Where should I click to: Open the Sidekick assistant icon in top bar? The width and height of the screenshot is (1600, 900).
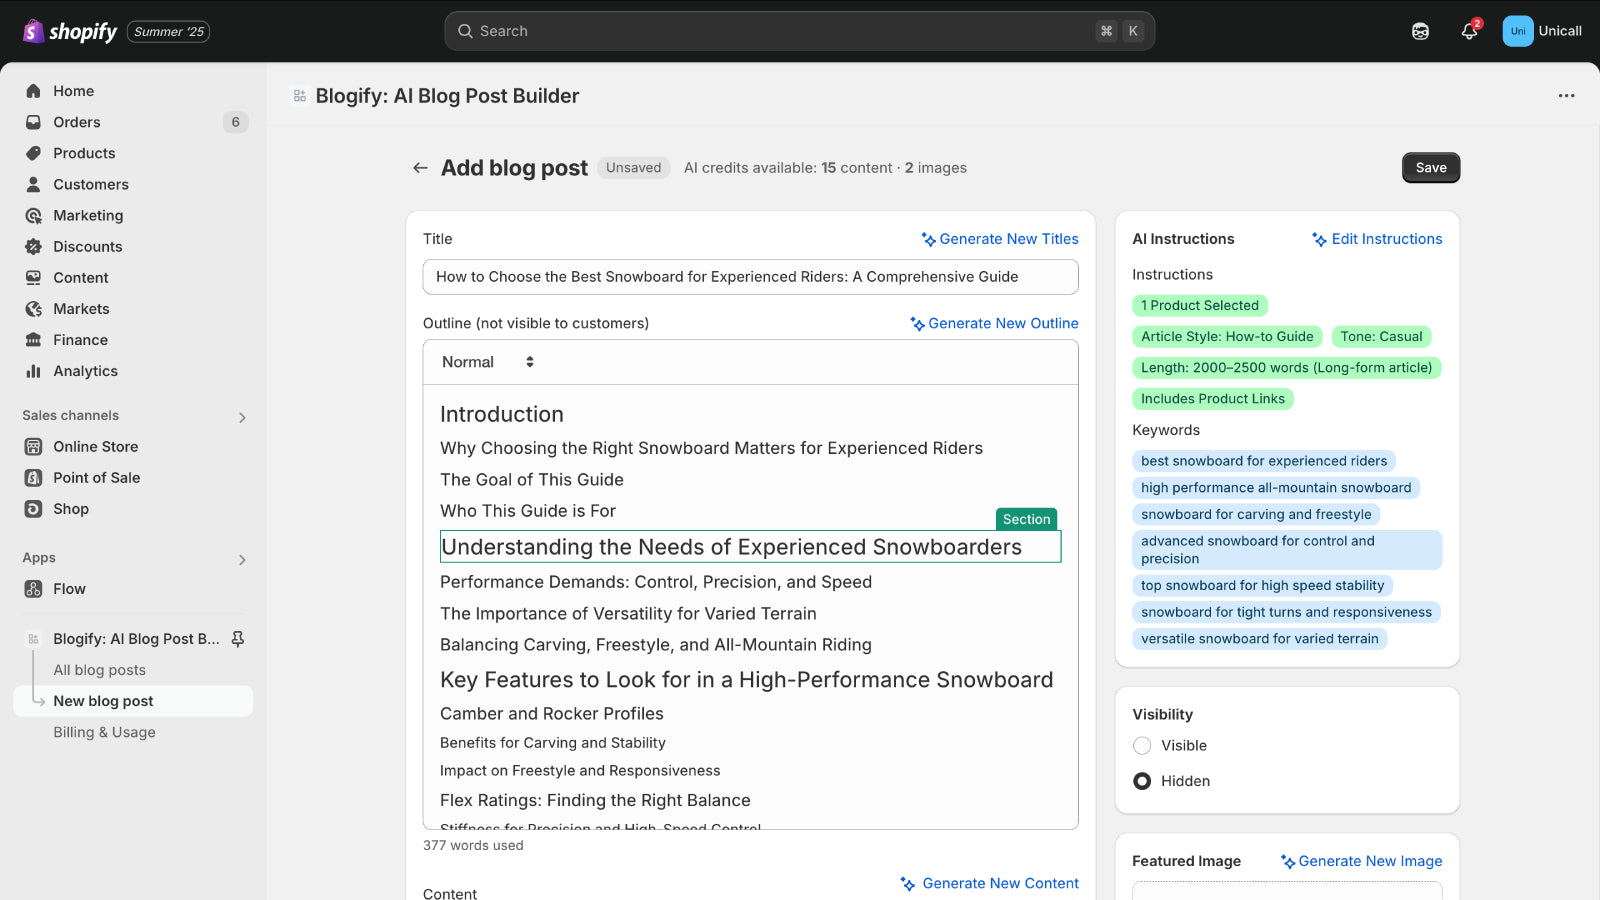pyautogui.click(x=1420, y=31)
